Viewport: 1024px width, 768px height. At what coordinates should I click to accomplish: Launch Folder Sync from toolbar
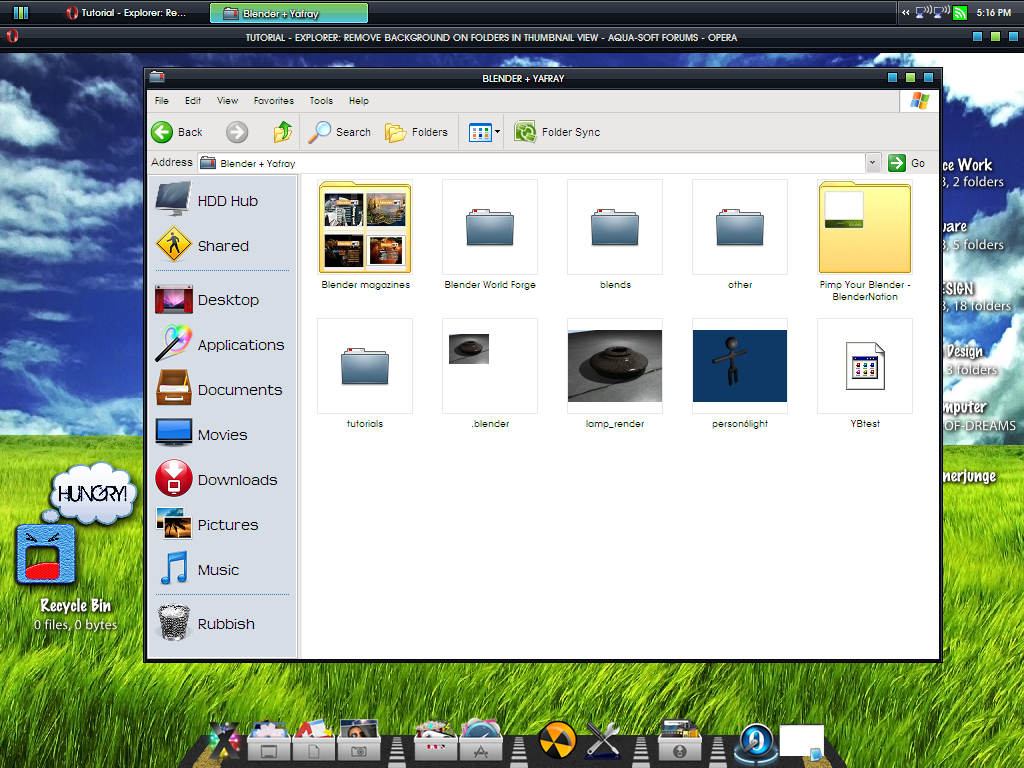tap(556, 132)
